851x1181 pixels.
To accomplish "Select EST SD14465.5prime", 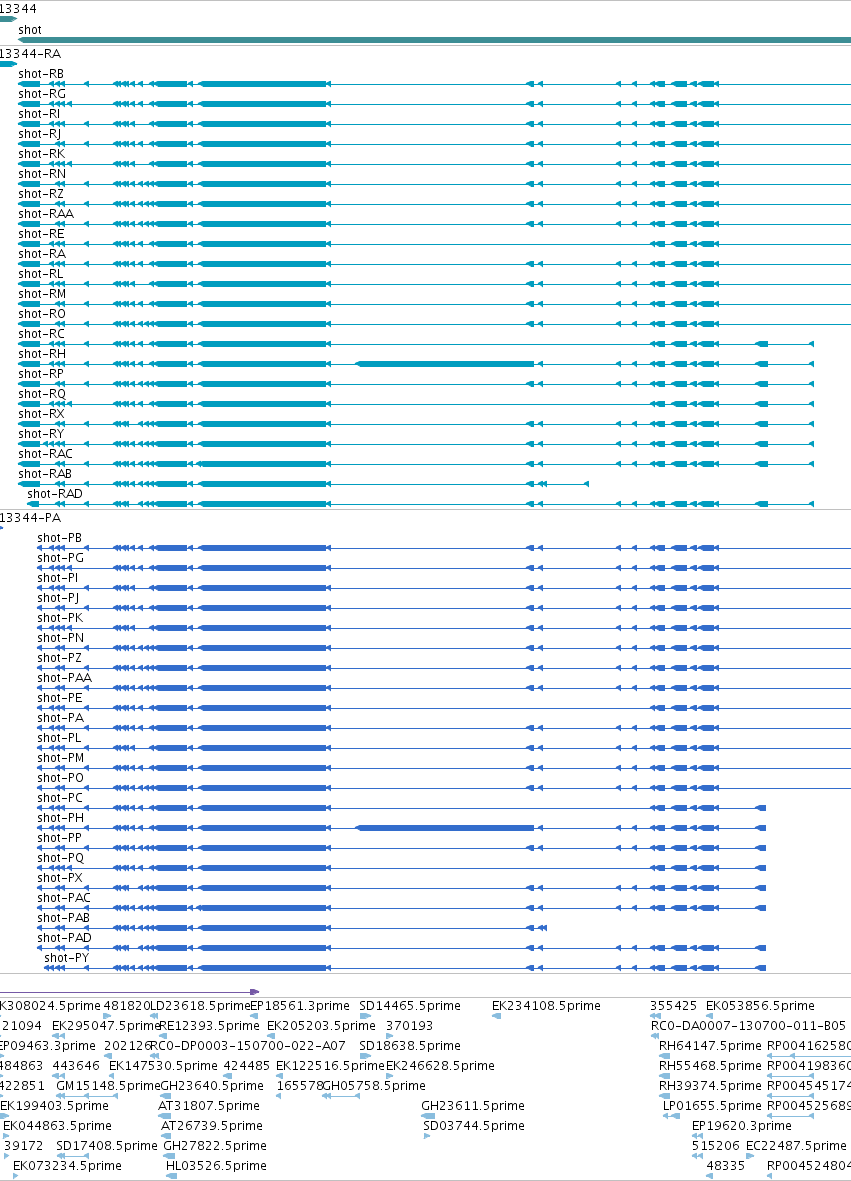I will coord(410,1006).
